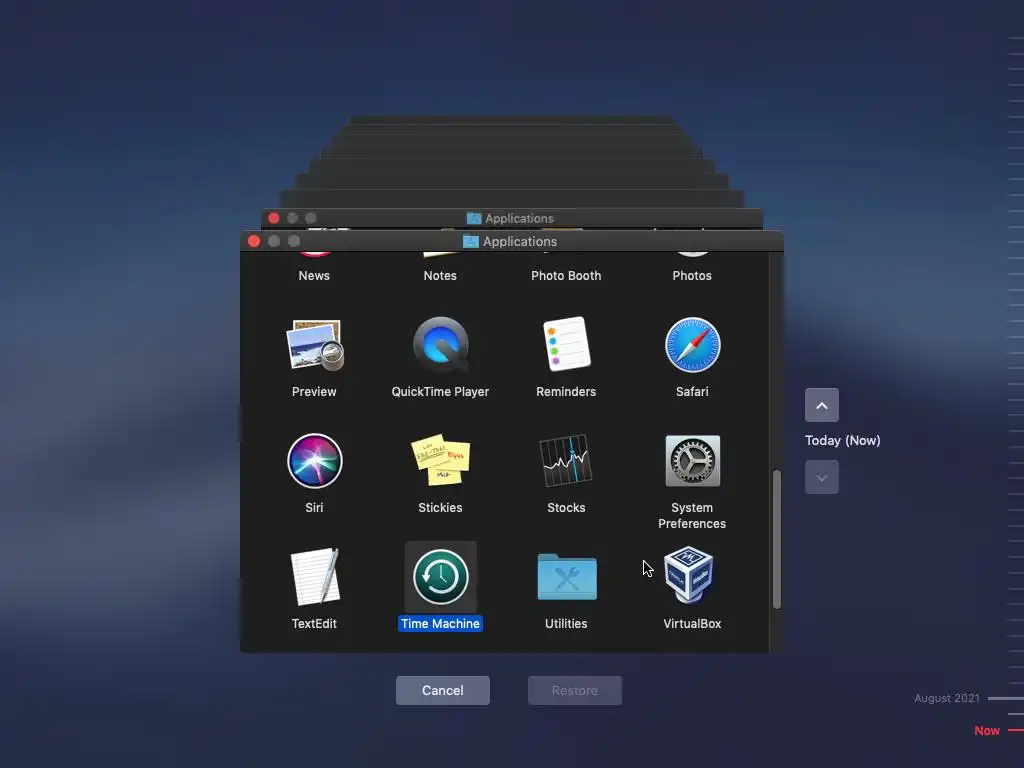Jump to August 2021 on the timeline
This screenshot has height=768, width=1024.
tap(947, 698)
